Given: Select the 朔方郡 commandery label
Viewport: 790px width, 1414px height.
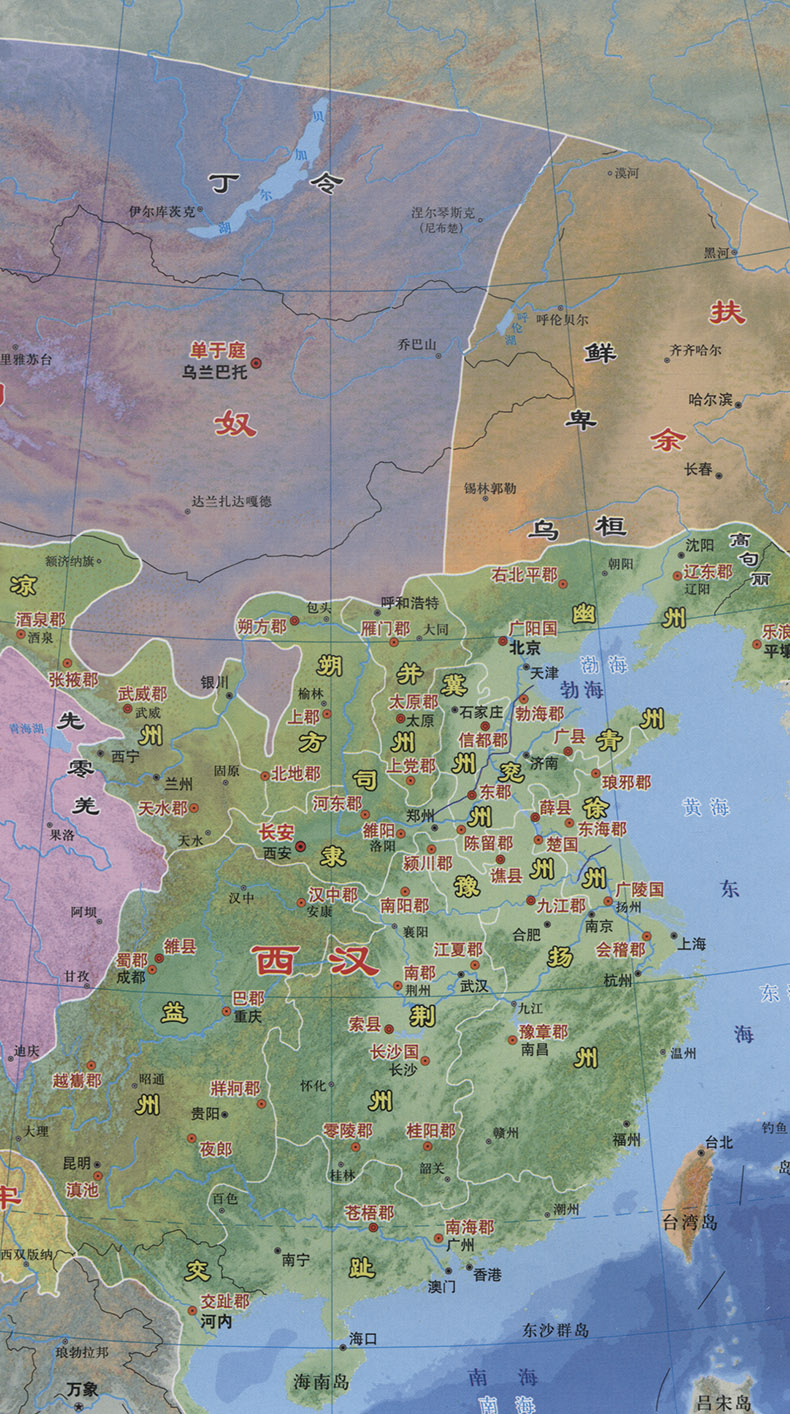Looking at the screenshot, I should coord(261,627).
